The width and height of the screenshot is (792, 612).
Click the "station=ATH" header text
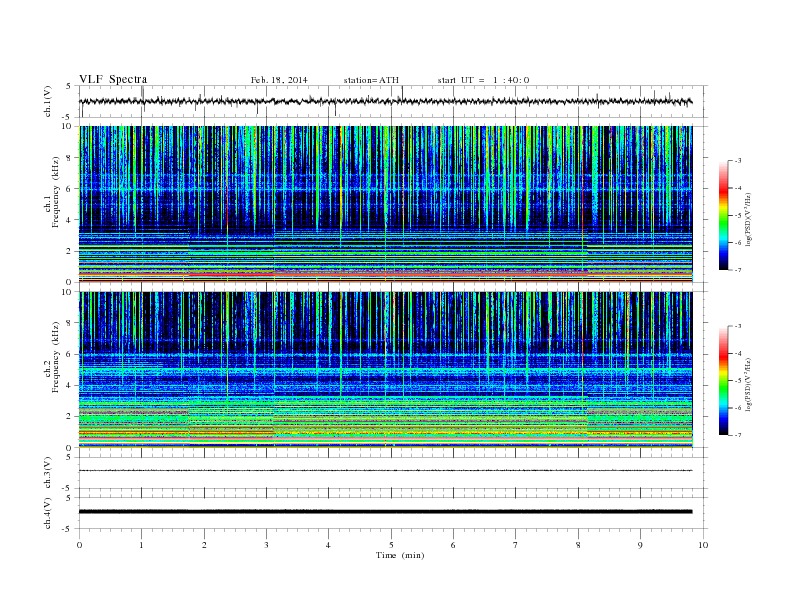[x=371, y=80]
